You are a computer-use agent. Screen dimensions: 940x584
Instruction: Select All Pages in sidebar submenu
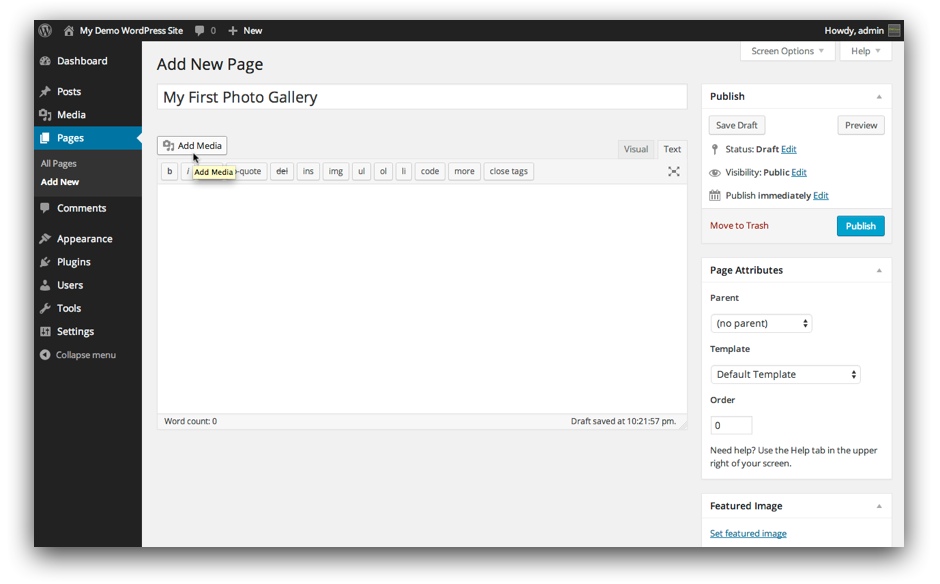click(x=58, y=163)
